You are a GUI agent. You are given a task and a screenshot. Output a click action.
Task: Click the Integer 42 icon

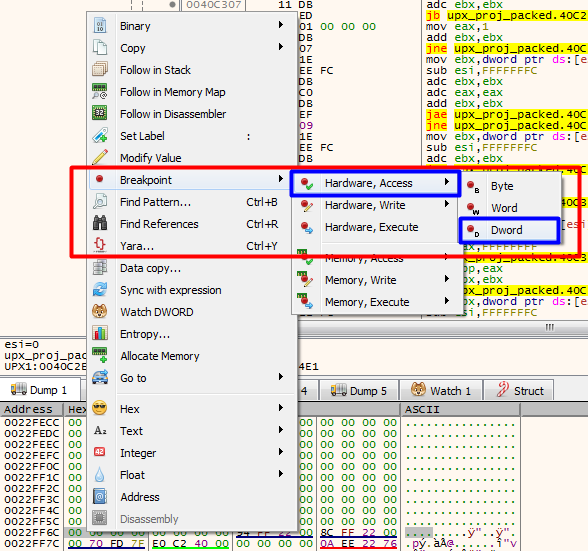(x=100, y=452)
